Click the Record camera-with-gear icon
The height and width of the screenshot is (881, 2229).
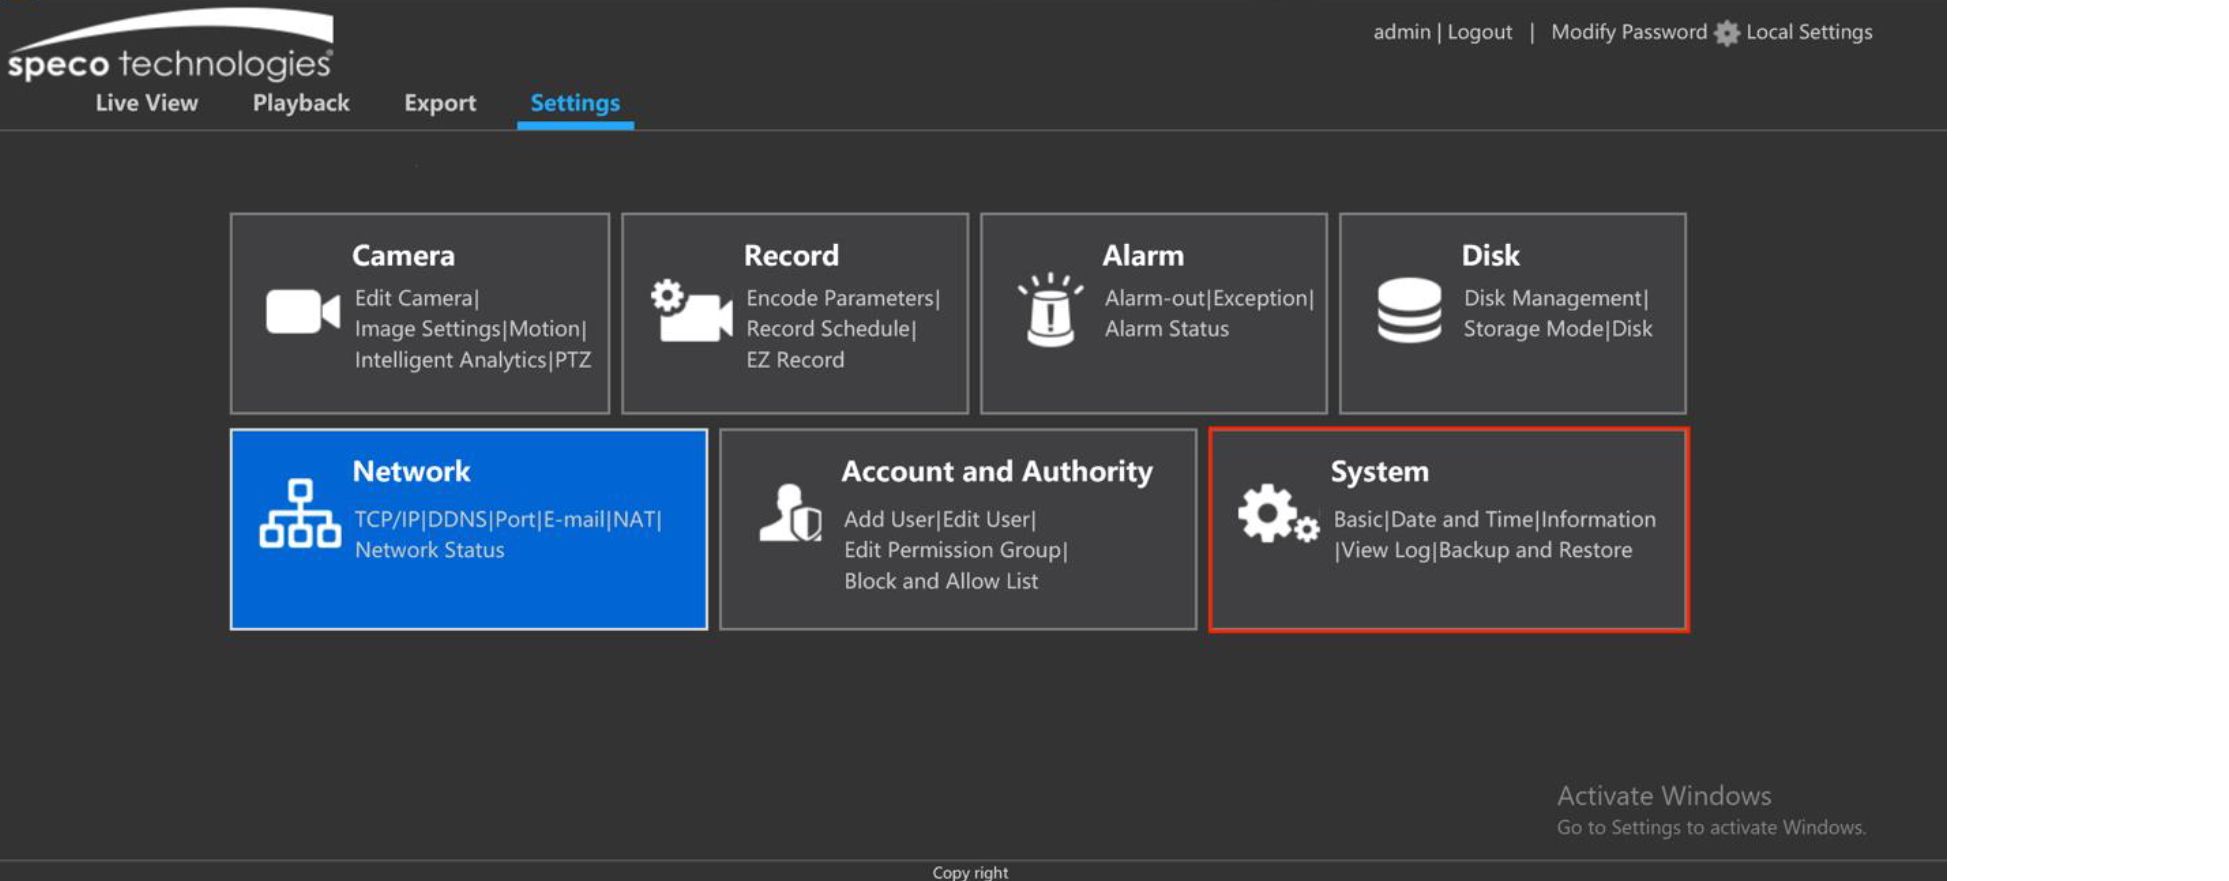691,312
